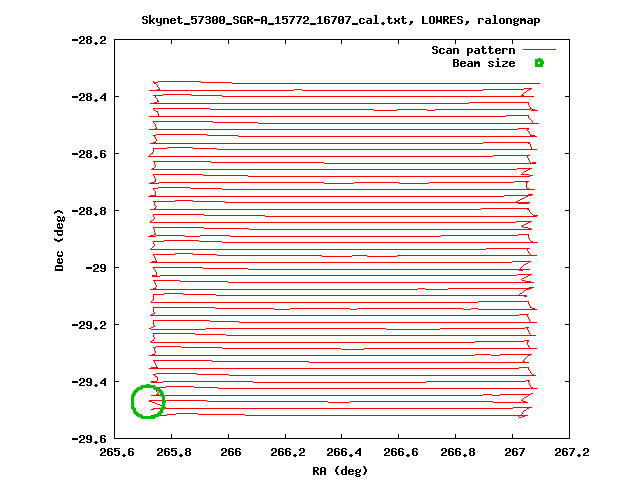Click x-axis tick label 266
This screenshot has height=480, width=640.
pyautogui.click(x=231, y=452)
